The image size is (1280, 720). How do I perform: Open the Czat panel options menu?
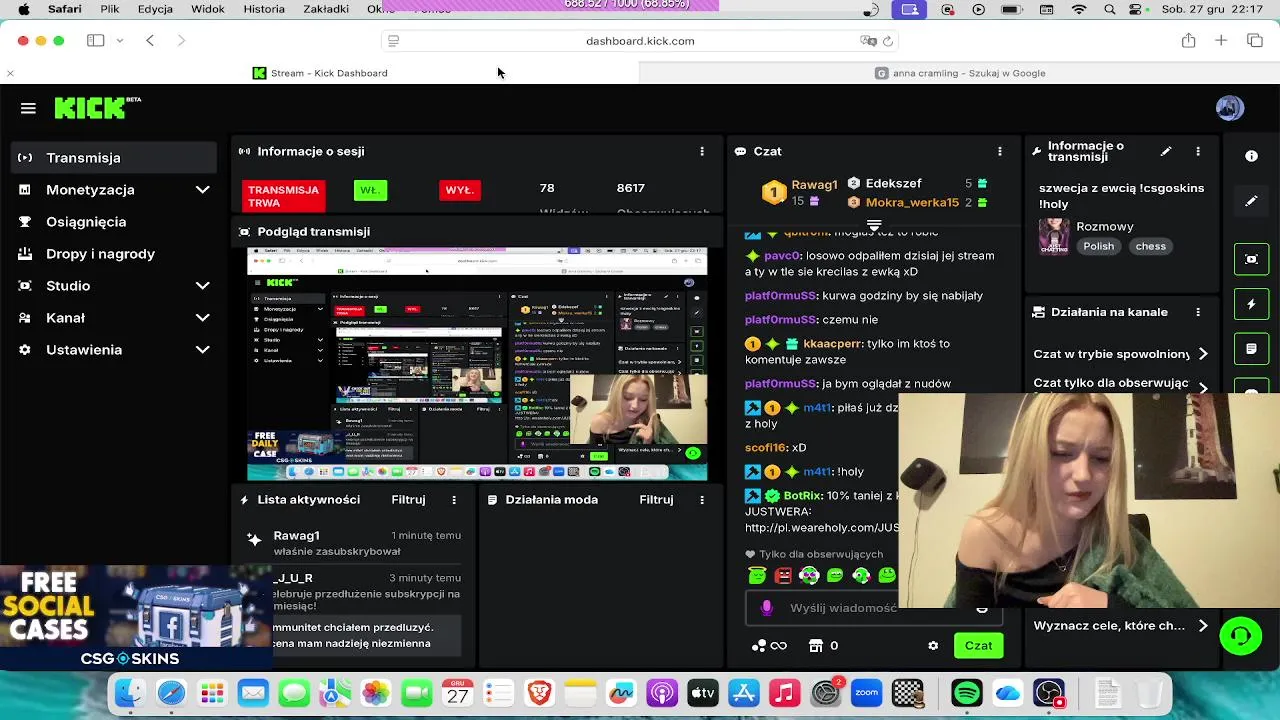tap(999, 151)
